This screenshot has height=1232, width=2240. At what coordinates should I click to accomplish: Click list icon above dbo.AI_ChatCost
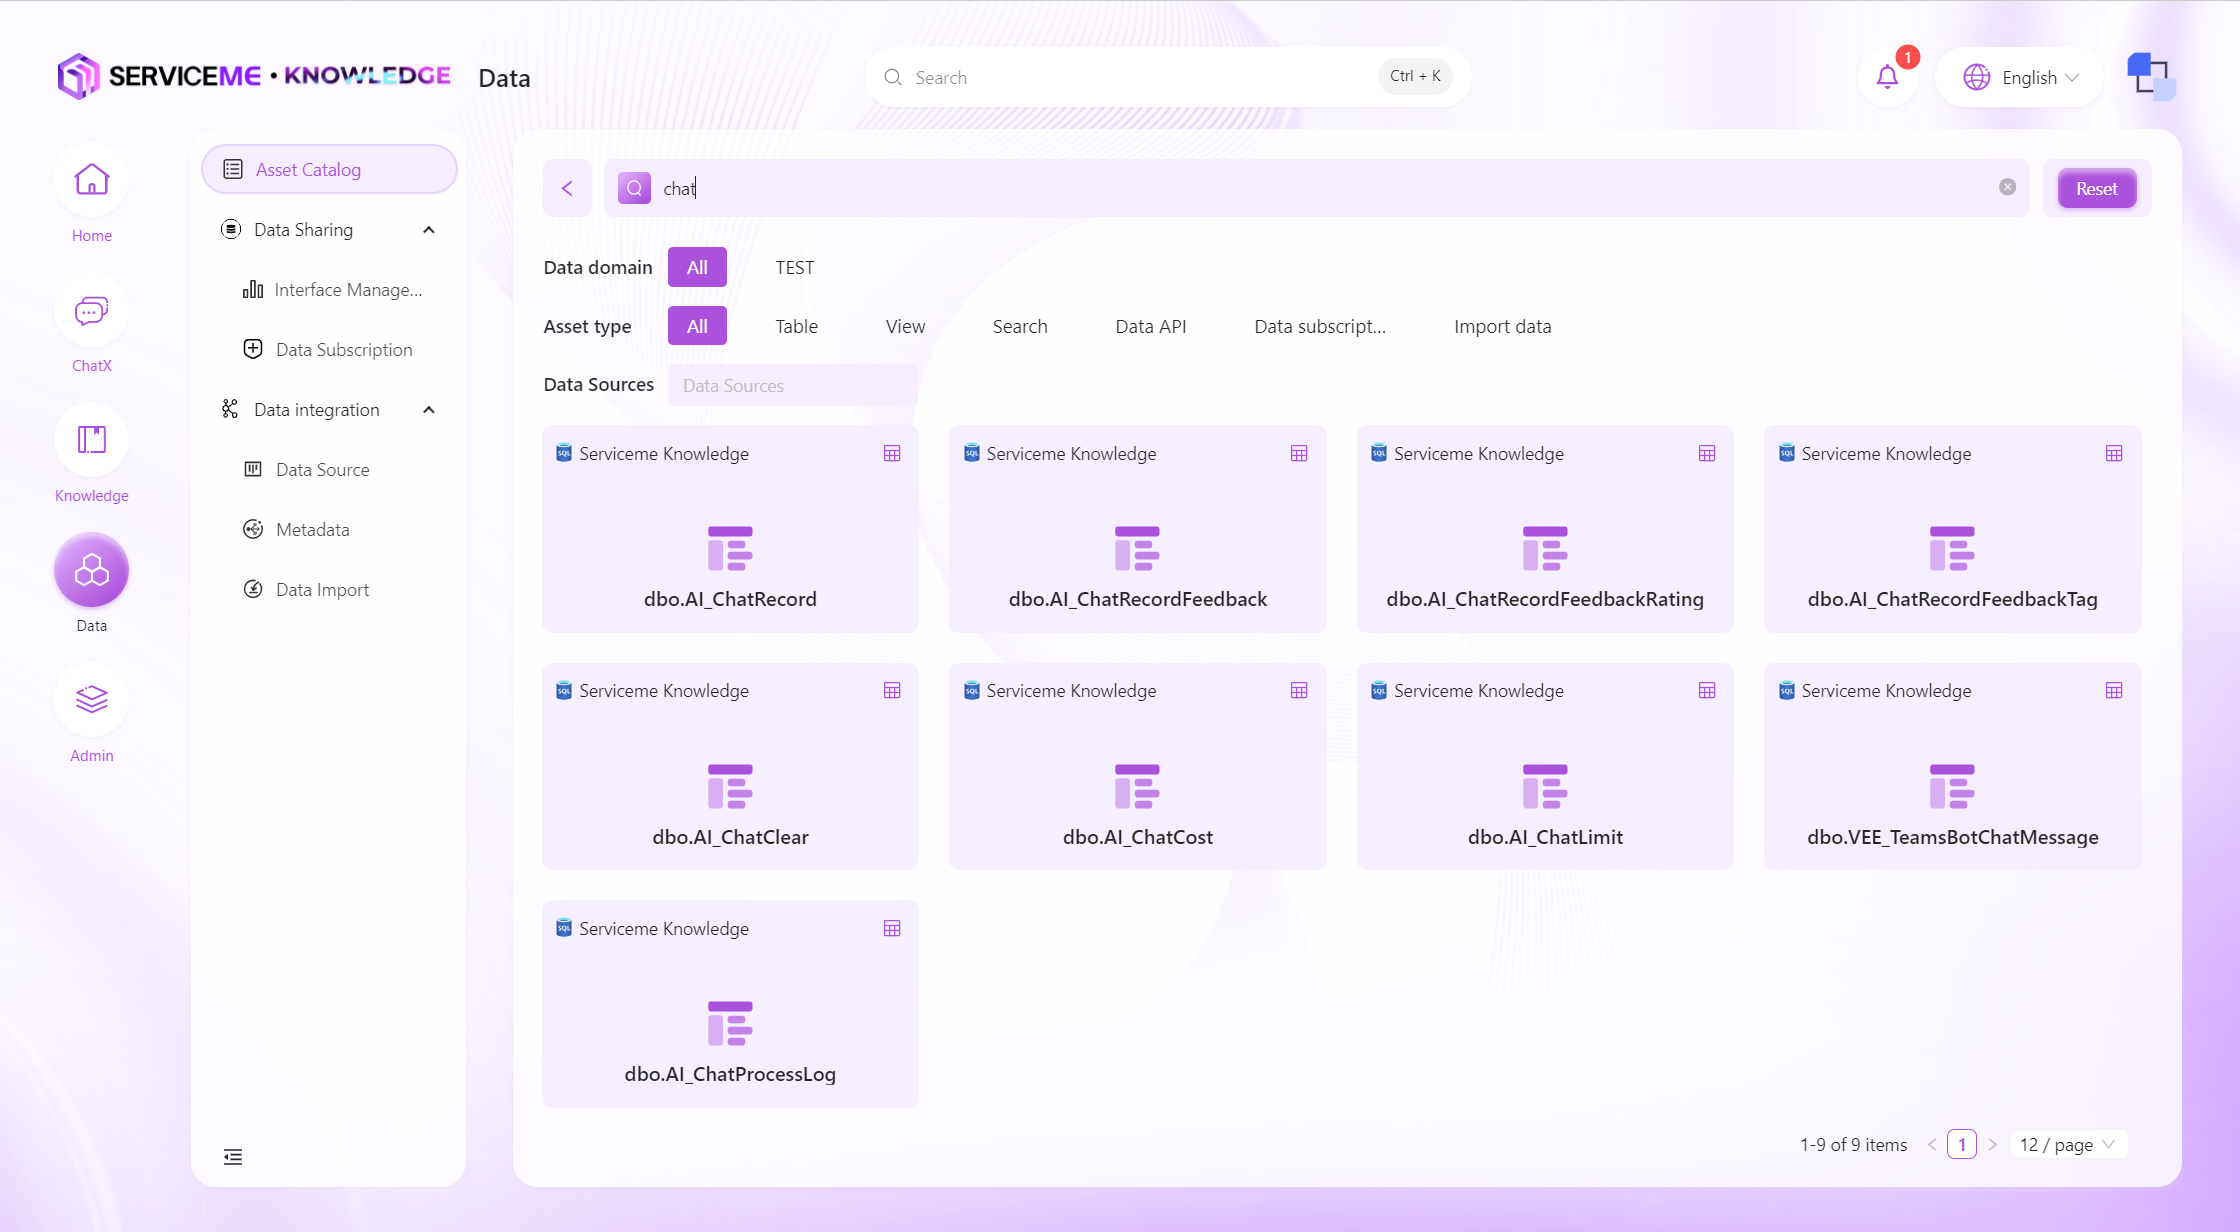point(1137,786)
